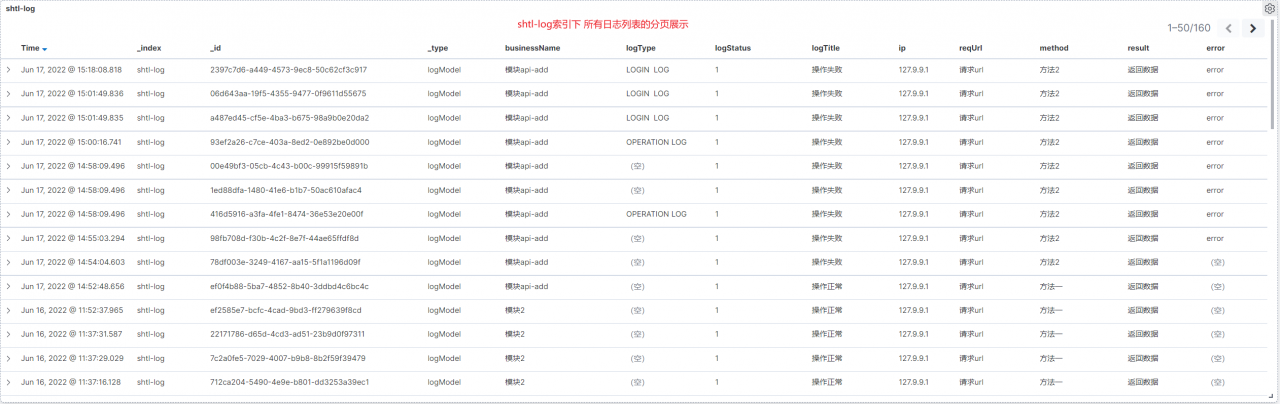Expand the row with id 712ca204-5490-4e9e-b801-dd3253a39ec1
The image size is (1280, 404).
point(9,382)
